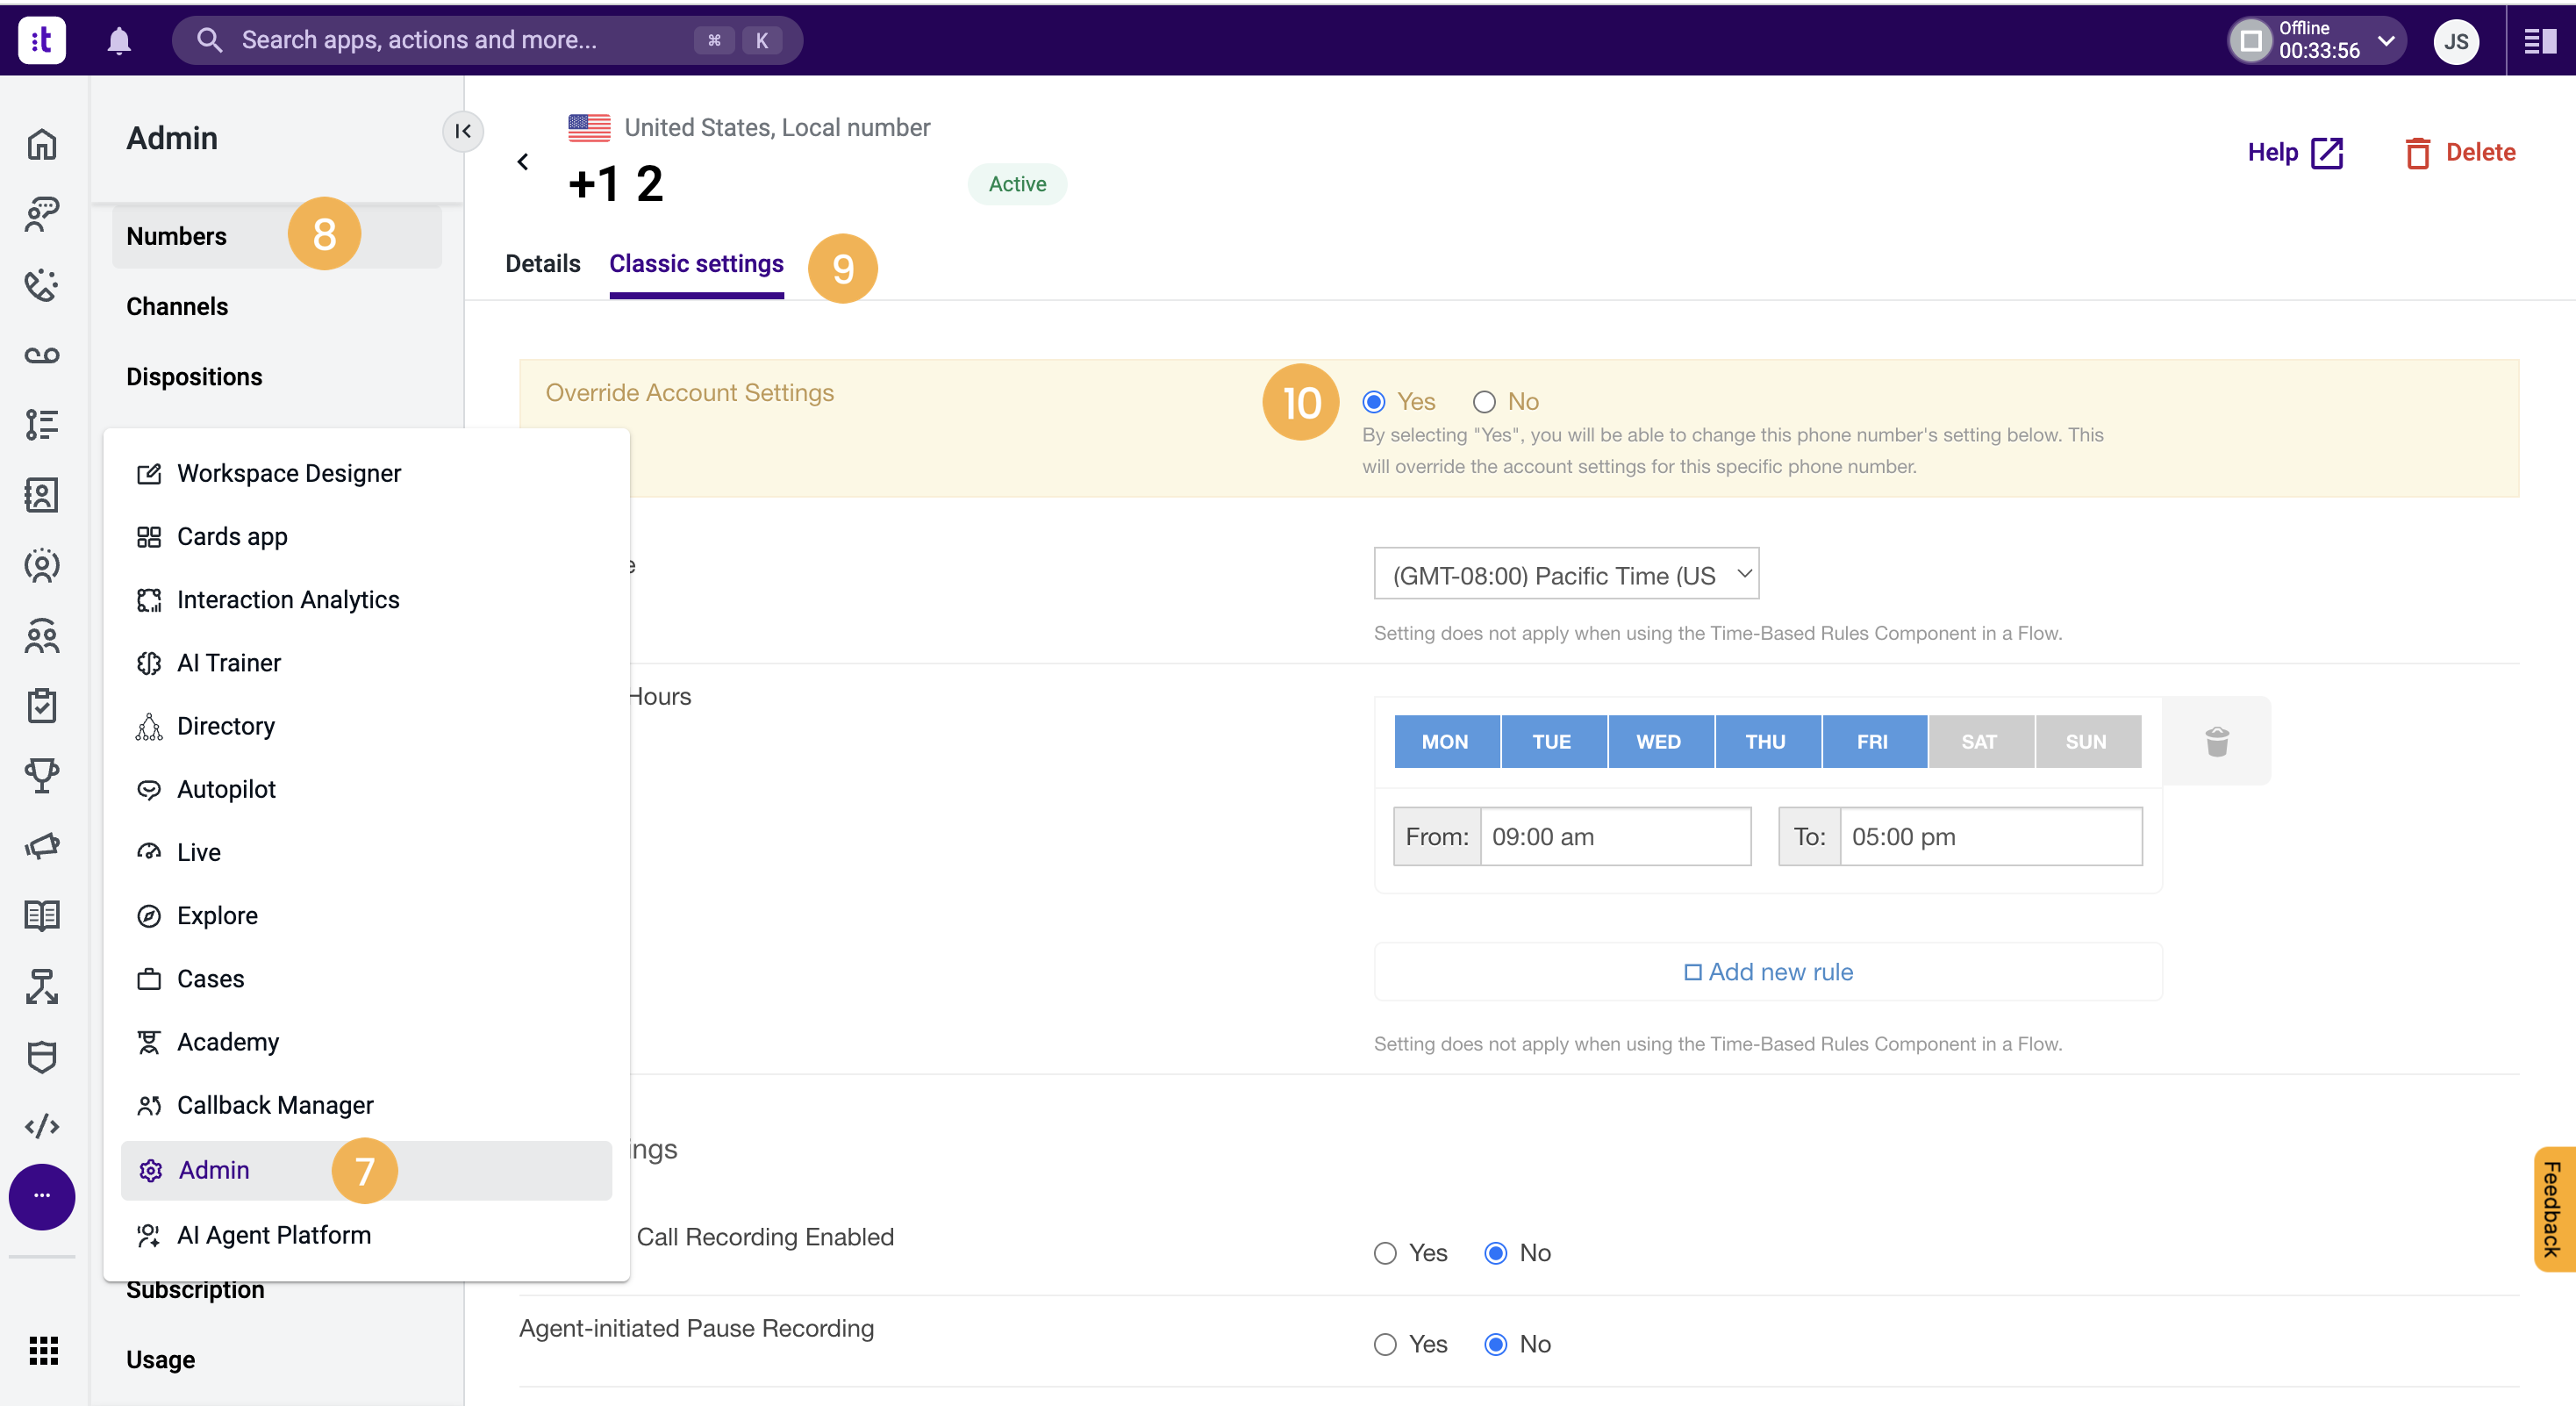Select No for Agent-initiated Pause Recording

coord(1496,1344)
